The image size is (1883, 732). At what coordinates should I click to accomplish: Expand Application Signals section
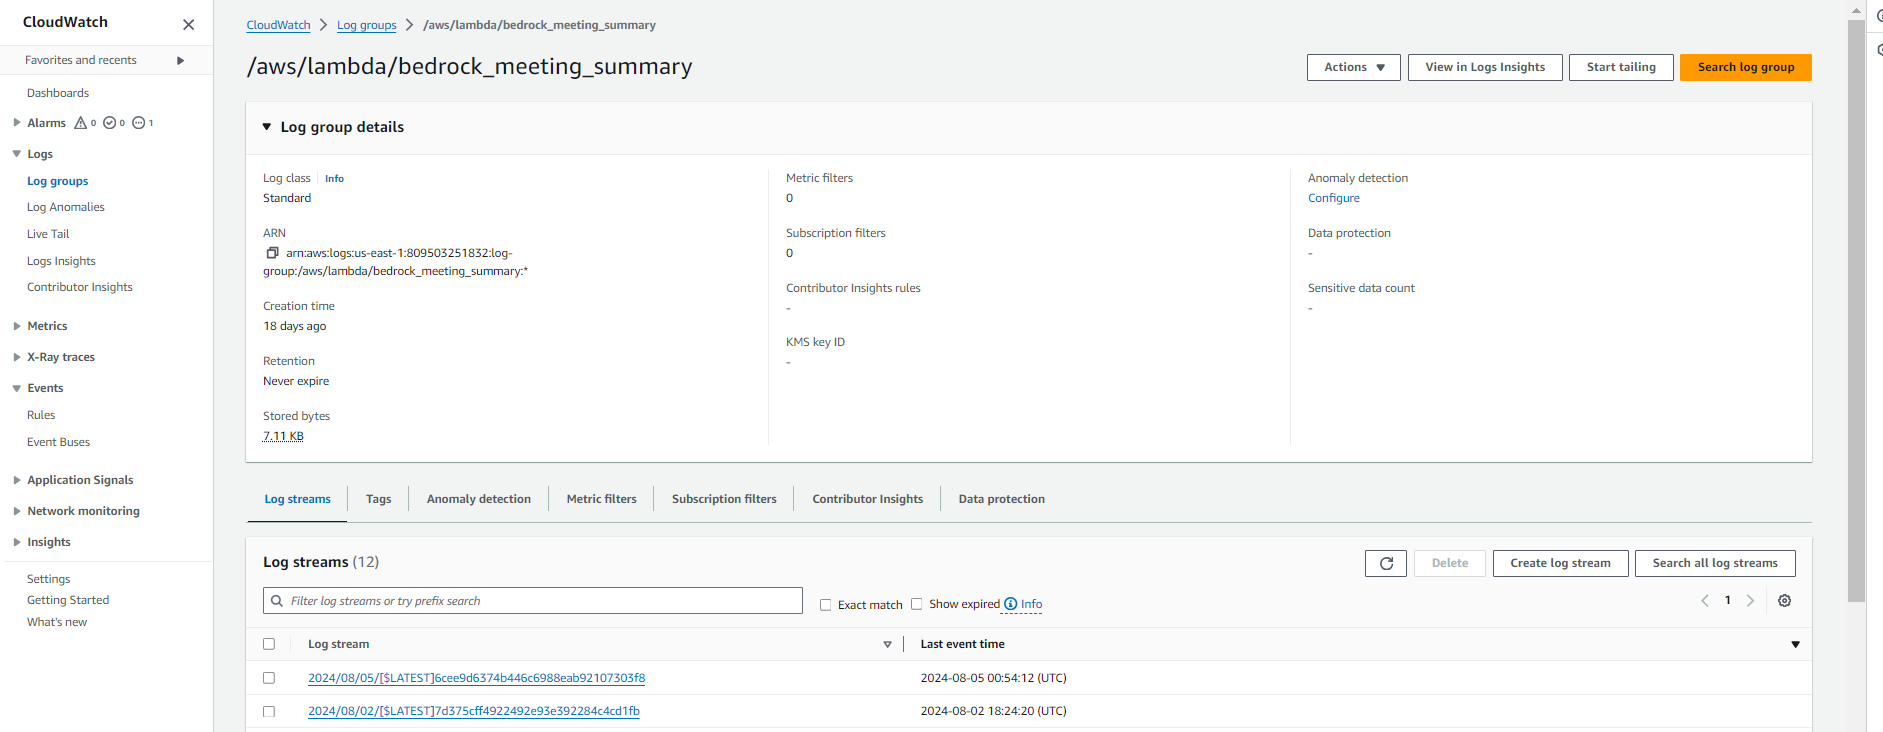click(17, 480)
